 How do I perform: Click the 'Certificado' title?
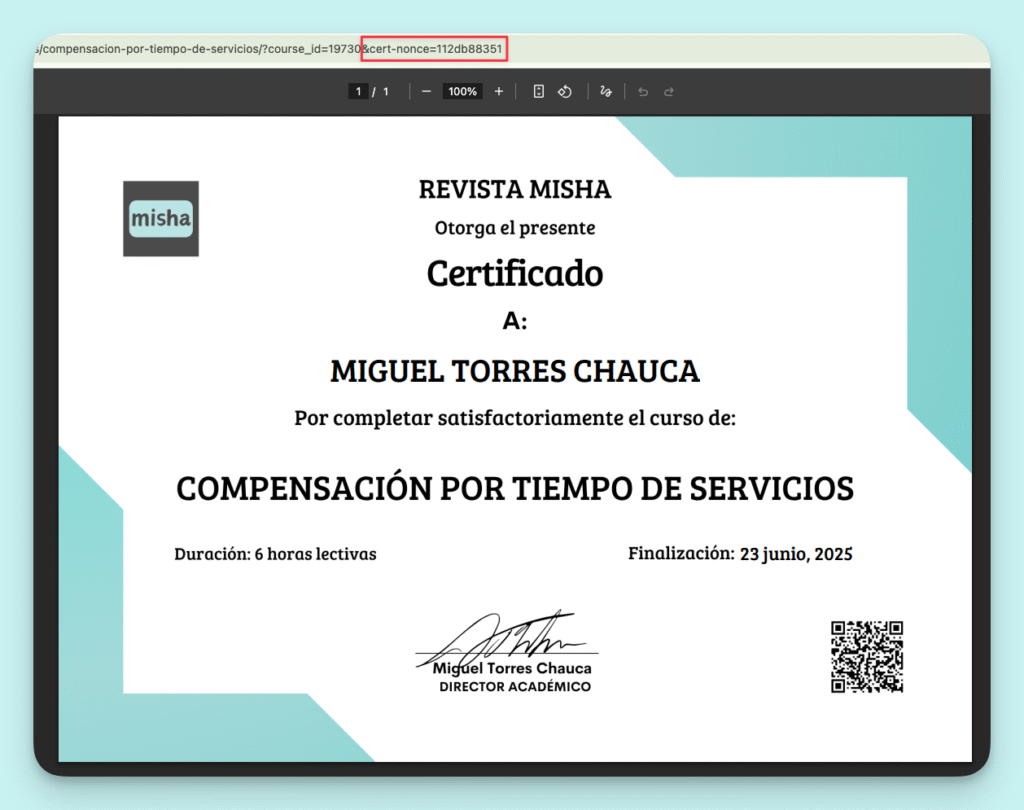(x=515, y=273)
